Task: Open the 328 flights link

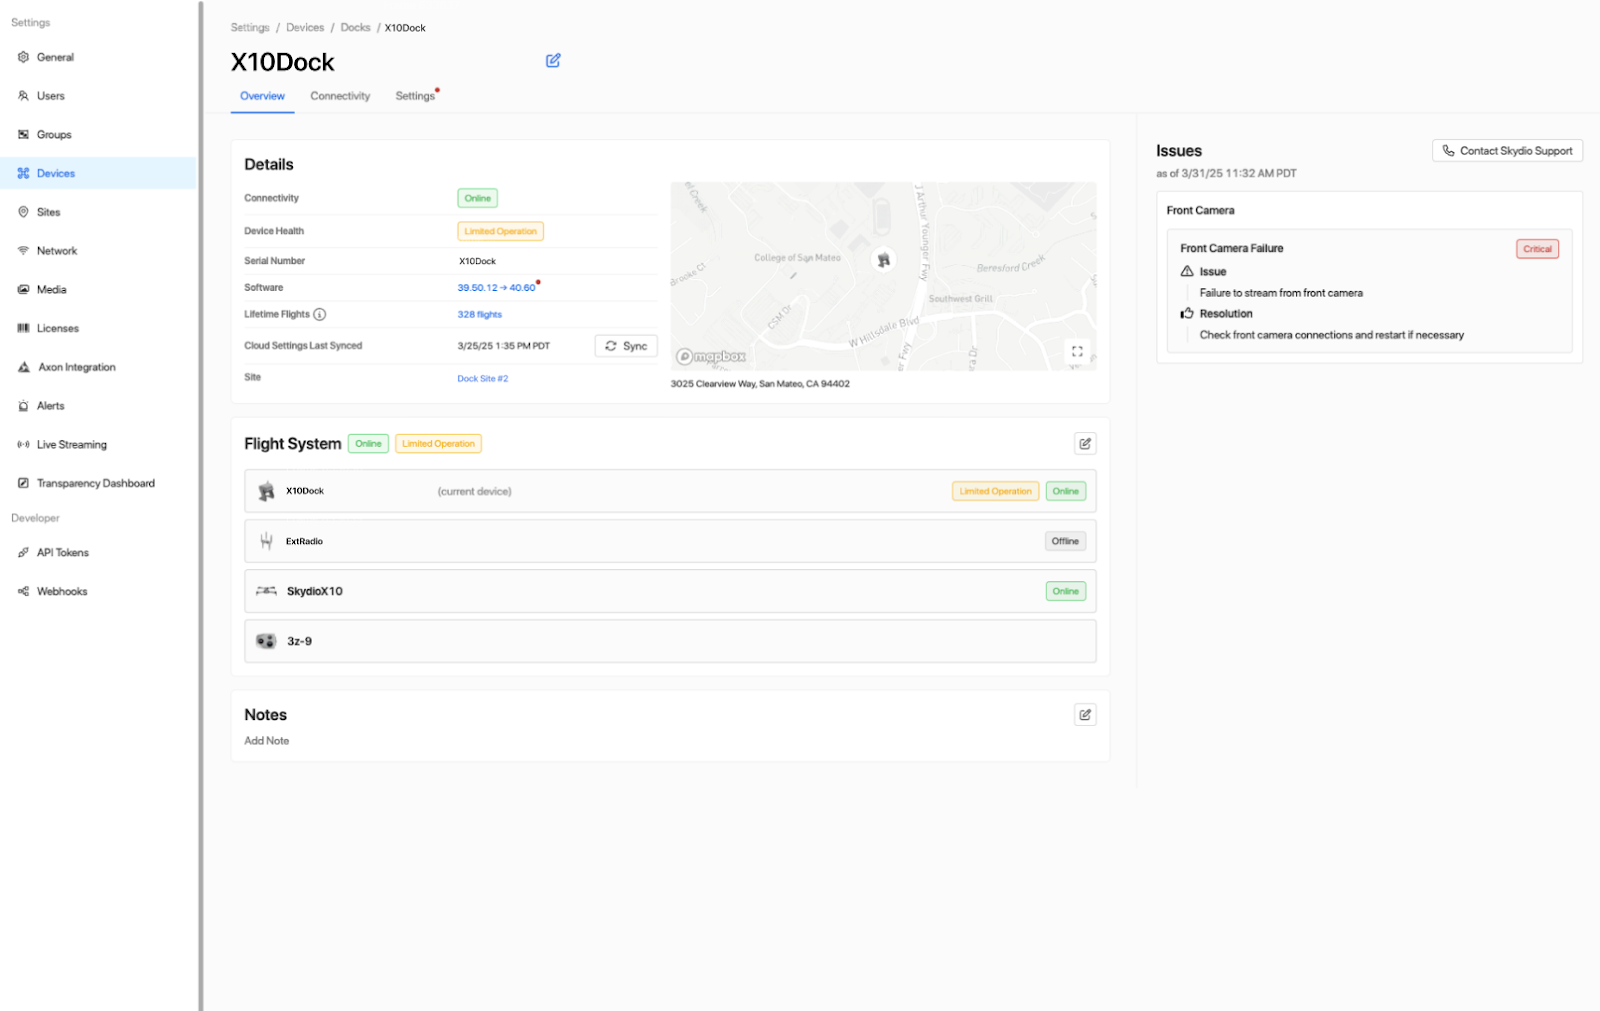Action: [480, 314]
